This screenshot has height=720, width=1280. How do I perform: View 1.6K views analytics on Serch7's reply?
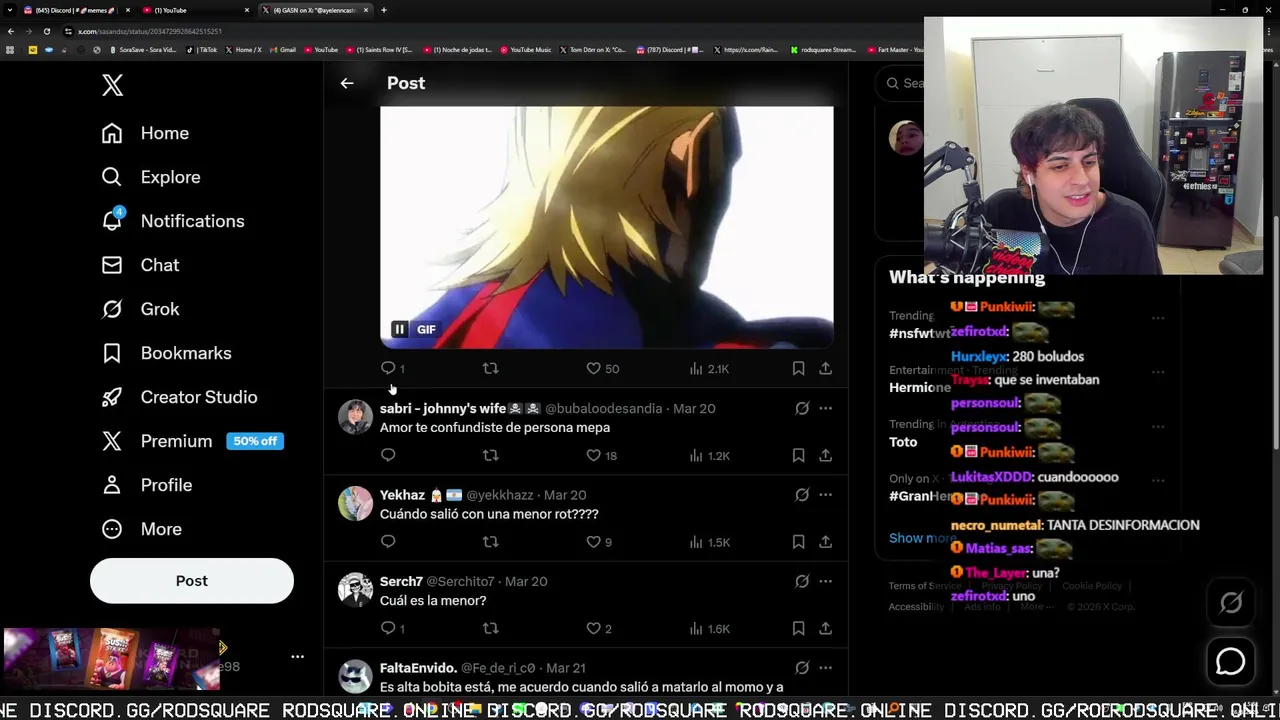pyautogui.click(x=709, y=628)
